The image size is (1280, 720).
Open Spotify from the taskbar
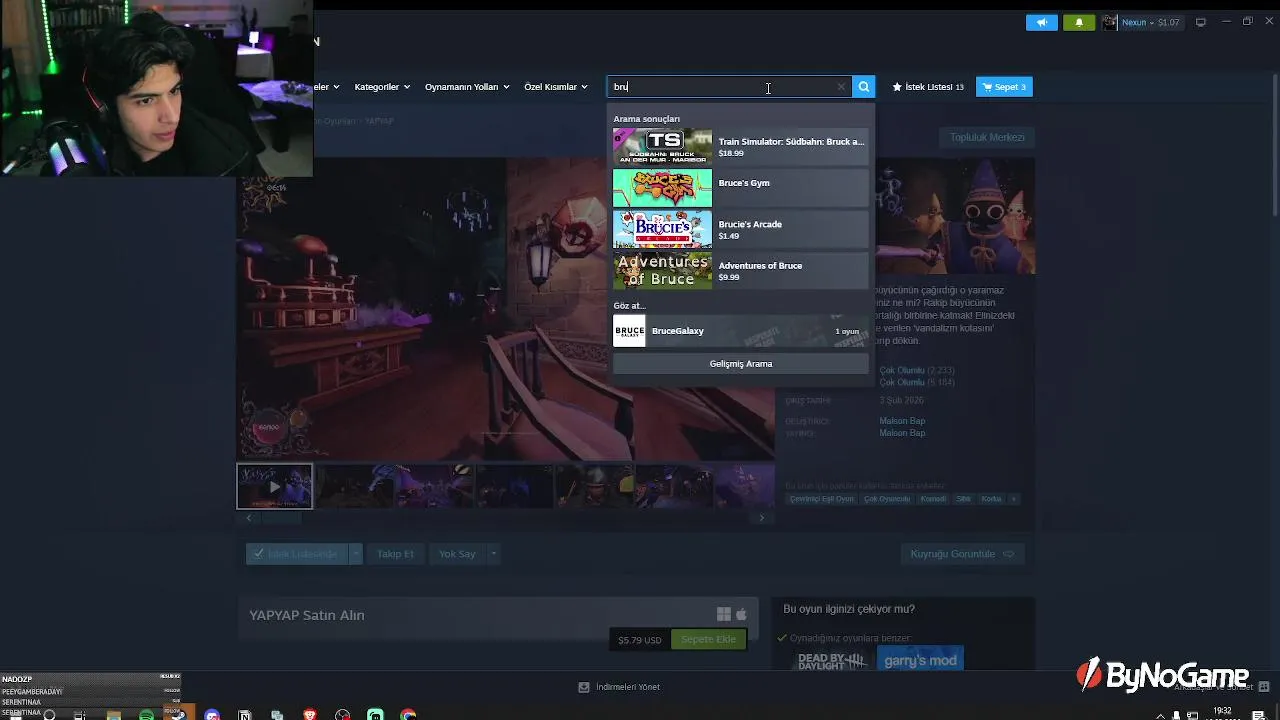147,715
